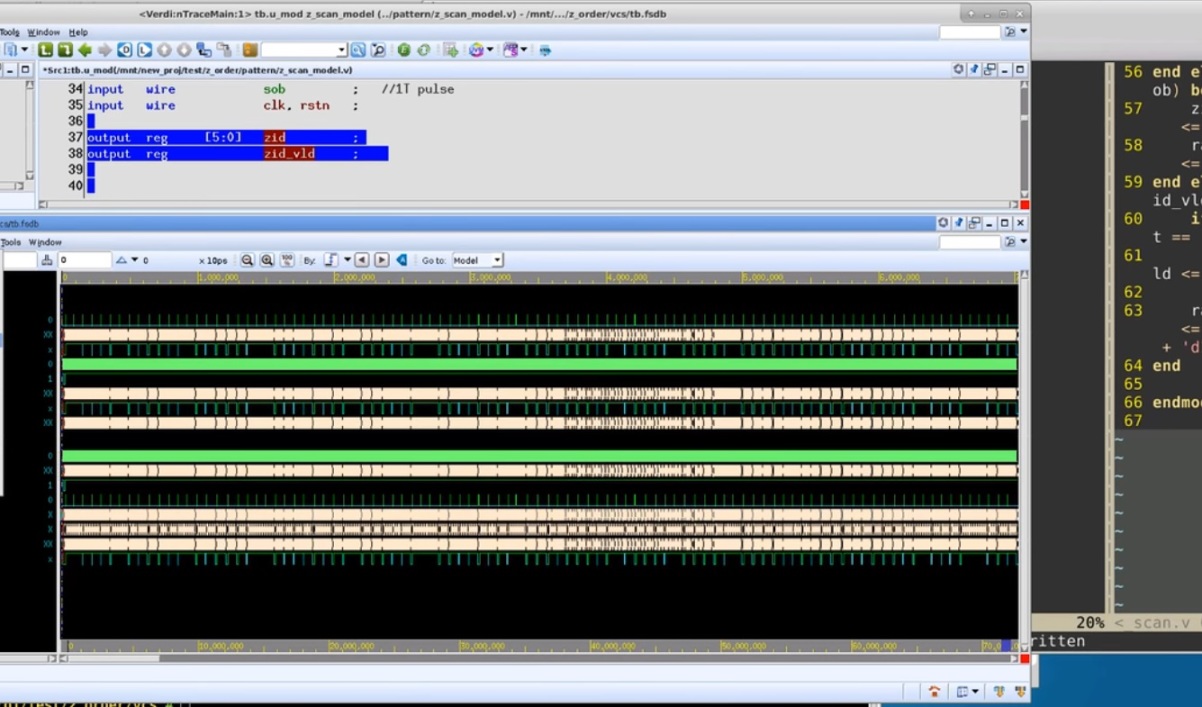Click the light green refresh toolbar icon
1202x707 pixels.
pyautogui.click(x=423, y=50)
